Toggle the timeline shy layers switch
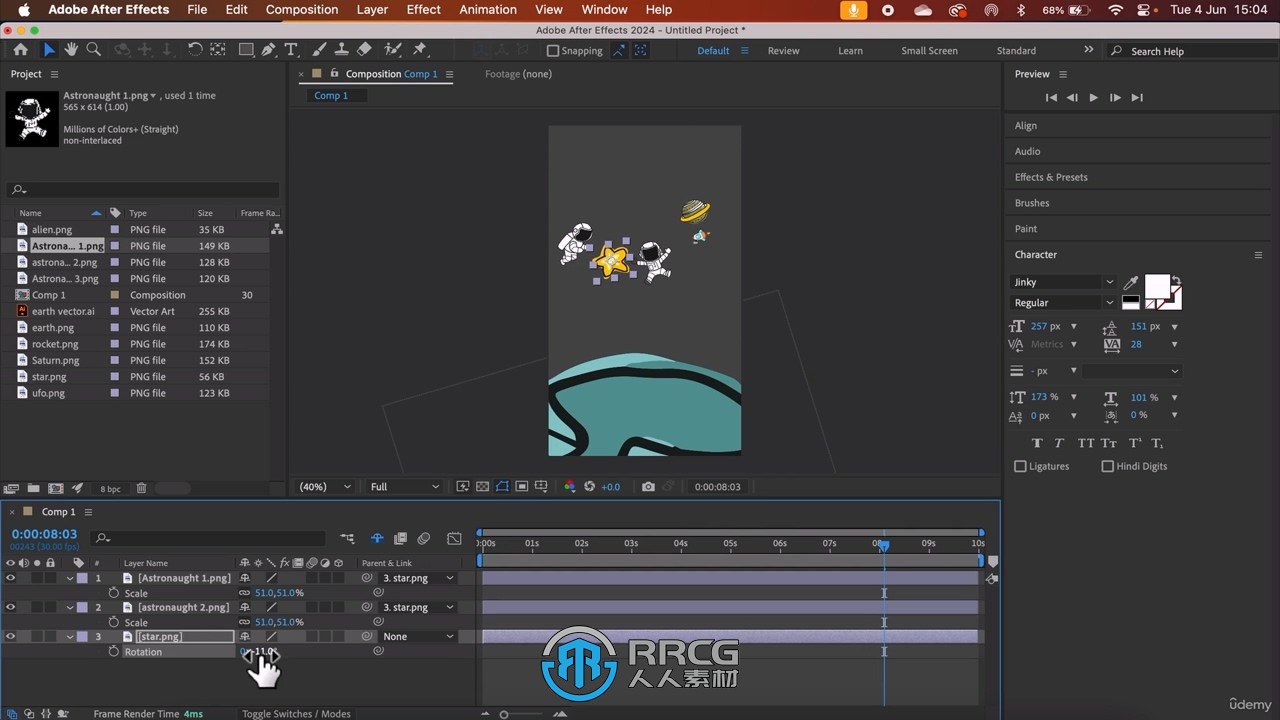Image resolution: width=1280 pixels, height=720 pixels. (x=377, y=538)
